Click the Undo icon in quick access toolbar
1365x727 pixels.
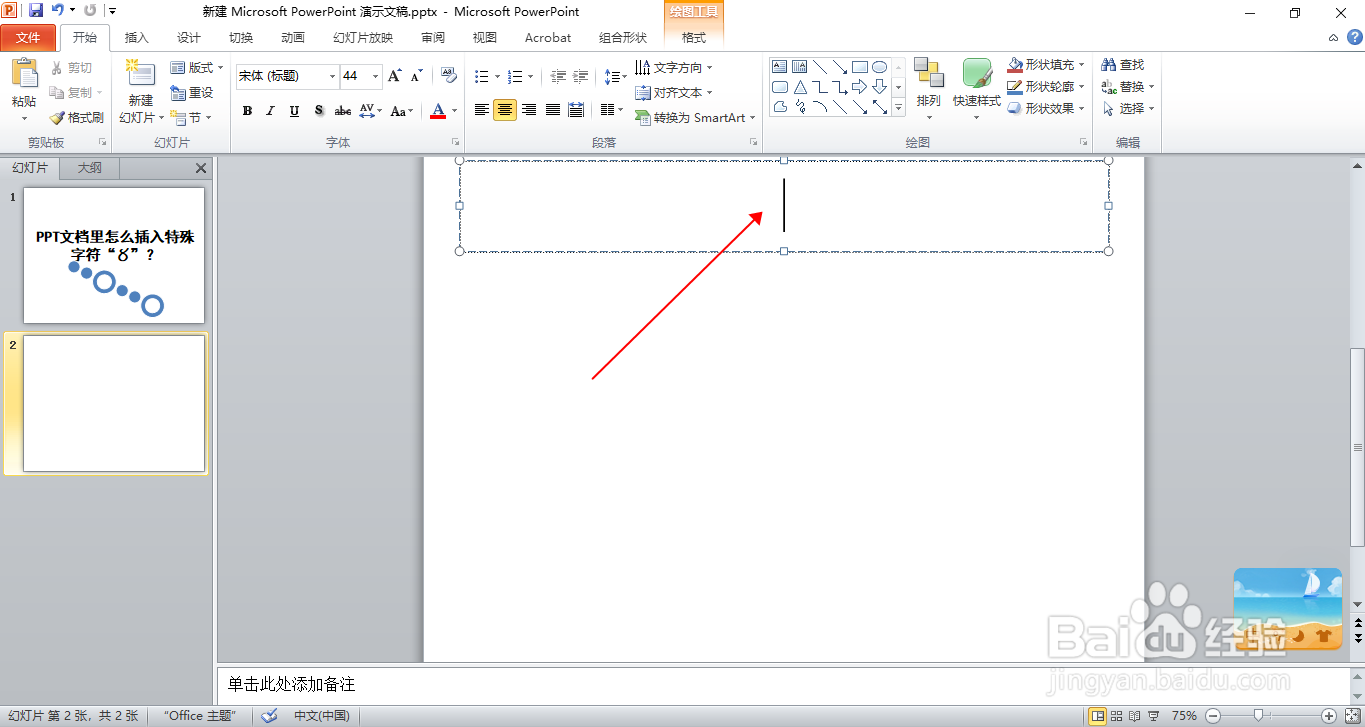pyautogui.click(x=58, y=11)
